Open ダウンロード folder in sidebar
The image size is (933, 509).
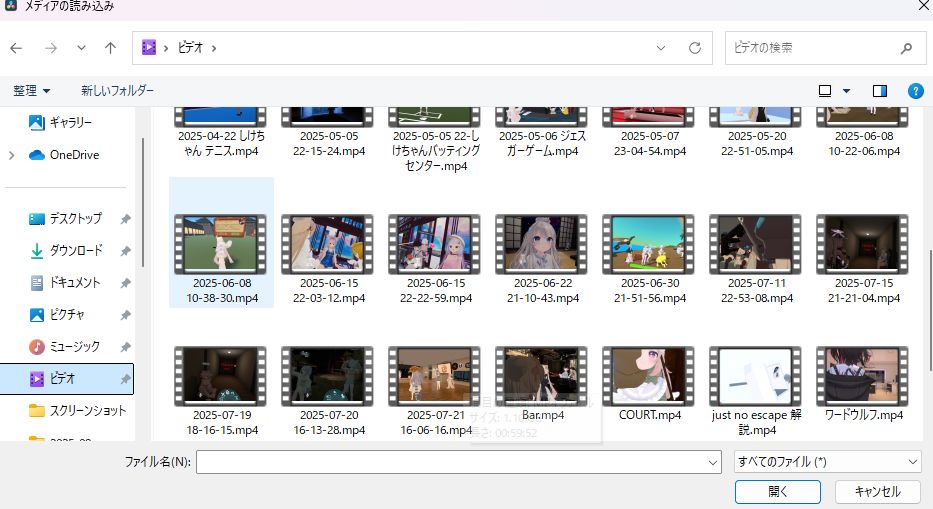tap(75, 251)
